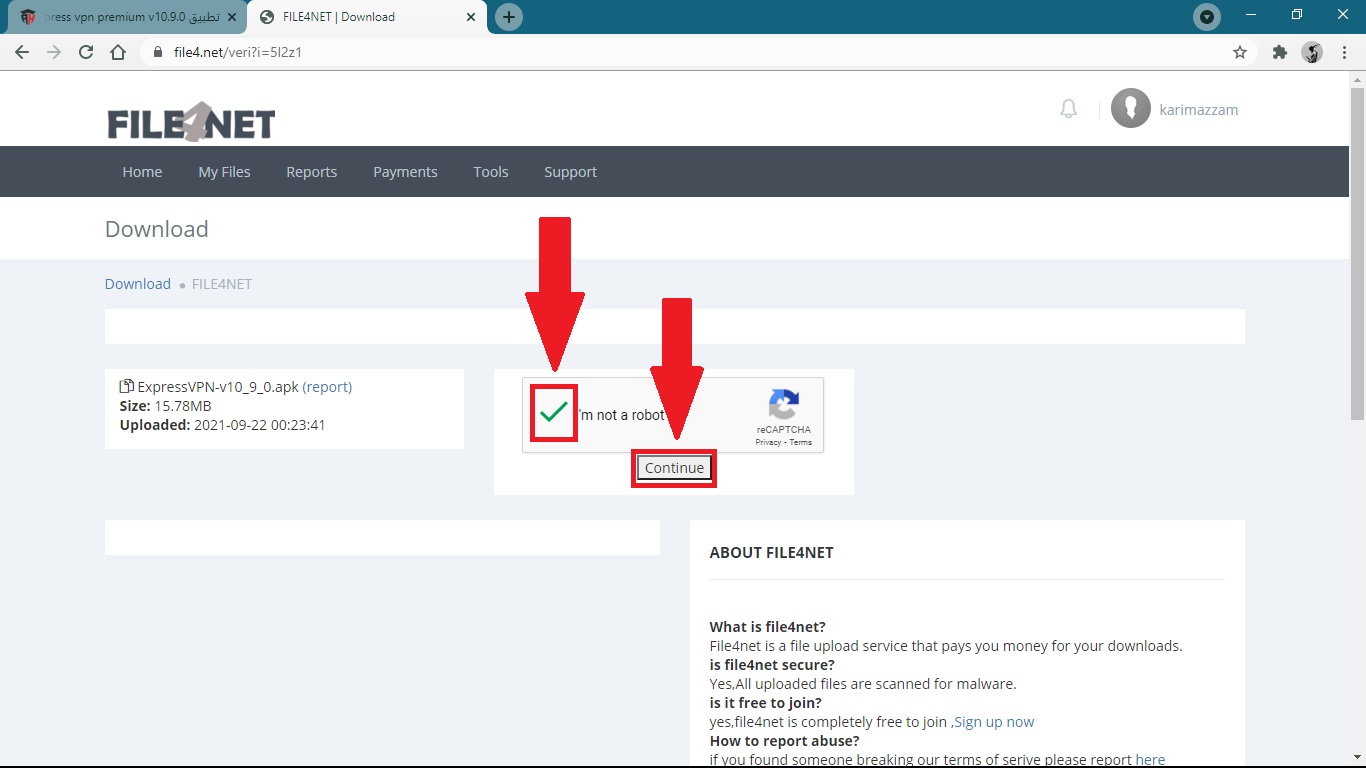Viewport: 1366px width, 768px height.
Task: Click the FILE4NET logo
Action: point(191,122)
